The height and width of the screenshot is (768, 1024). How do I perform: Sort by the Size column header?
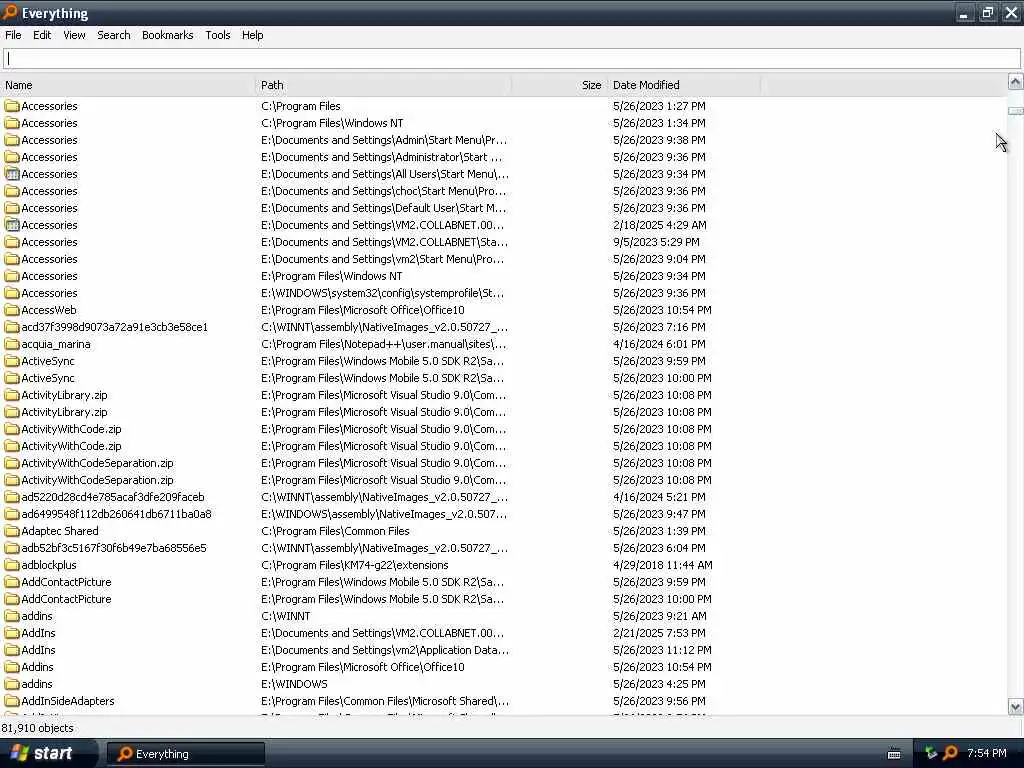tap(558, 85)
